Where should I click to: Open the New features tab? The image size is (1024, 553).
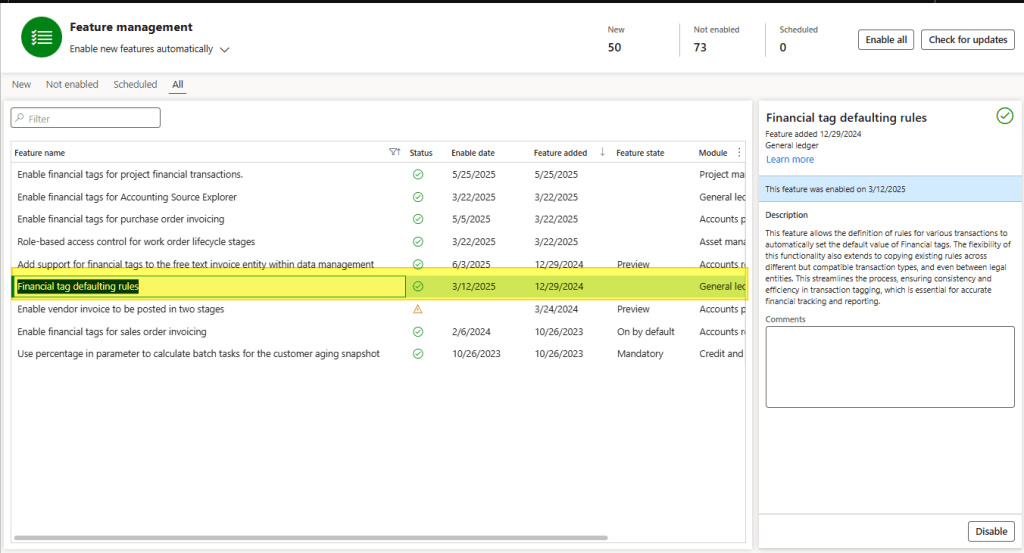pos(21,85)
